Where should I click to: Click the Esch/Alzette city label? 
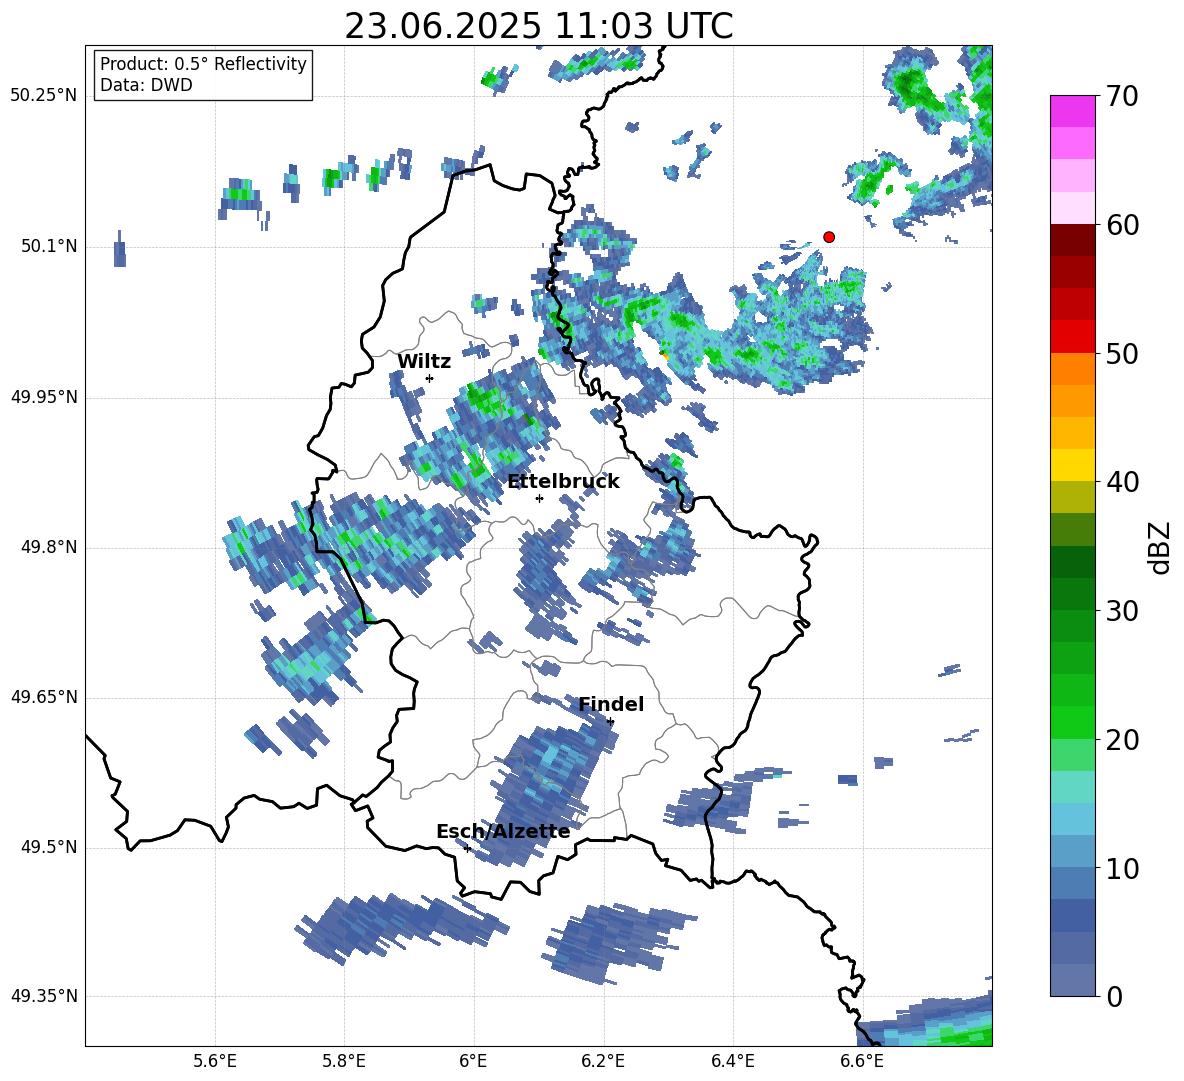pyautogui.click(x=503, y=831)
